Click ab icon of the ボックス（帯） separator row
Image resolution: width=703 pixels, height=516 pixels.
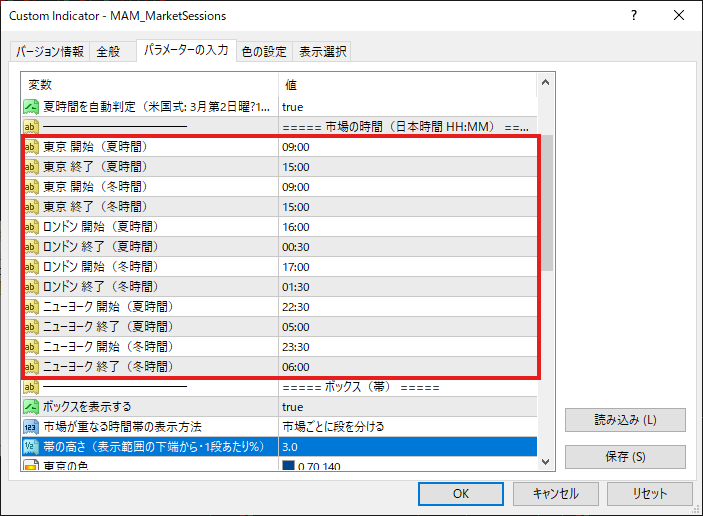pos(31,387)
